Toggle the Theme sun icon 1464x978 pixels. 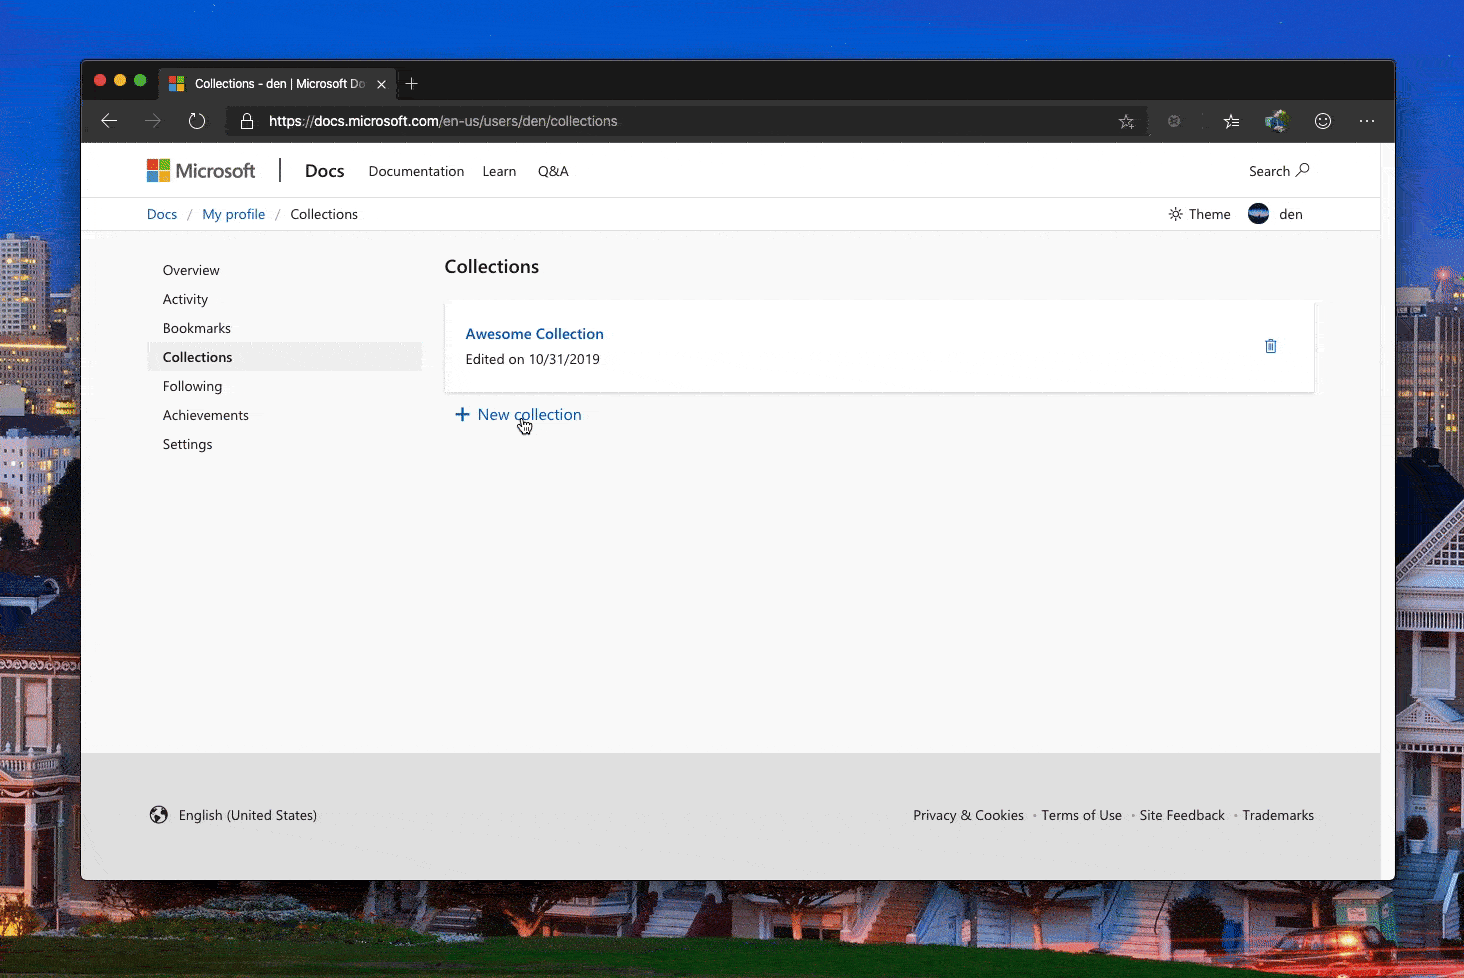[1175, 214]
